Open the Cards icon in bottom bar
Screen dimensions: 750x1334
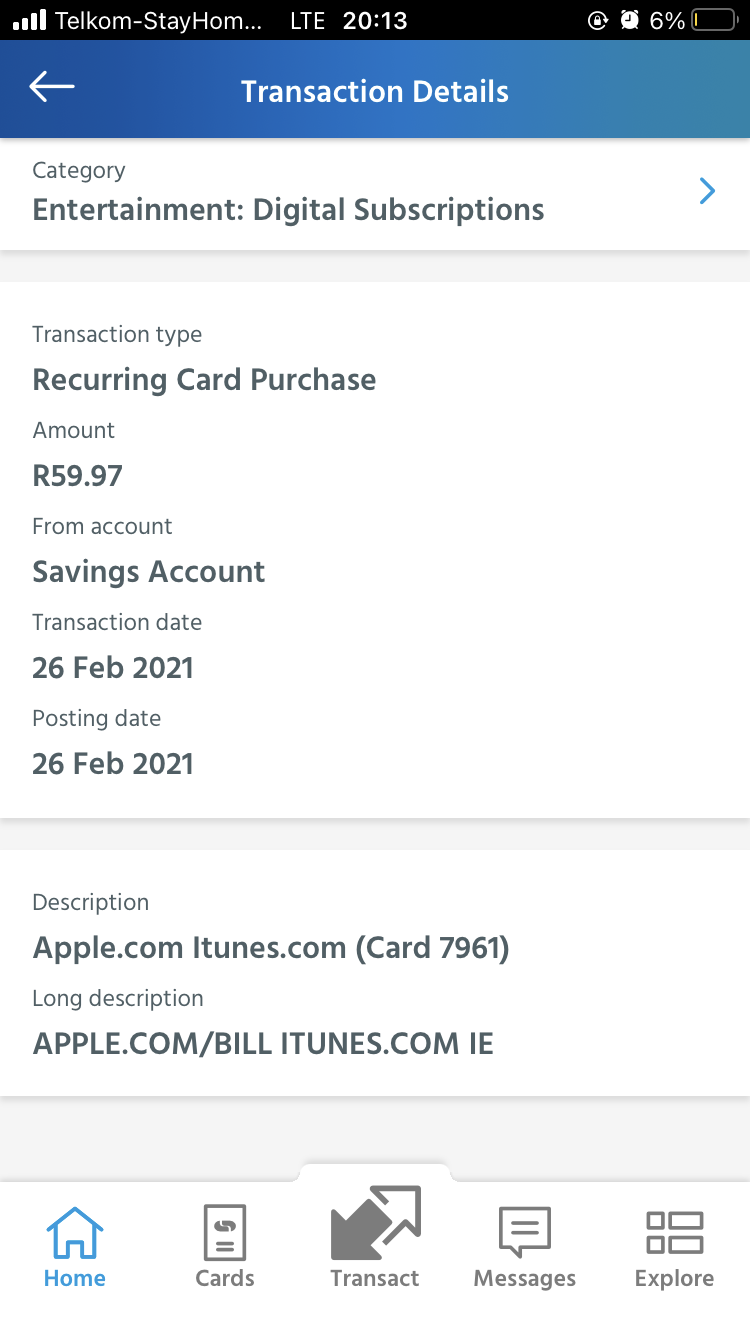tap(225, 1232)
